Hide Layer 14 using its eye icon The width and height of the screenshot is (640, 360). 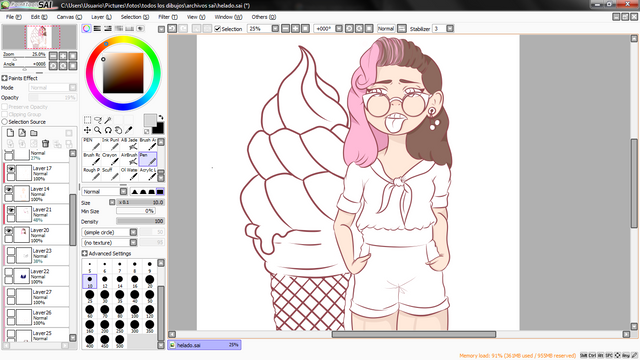(x=9, y=189)
